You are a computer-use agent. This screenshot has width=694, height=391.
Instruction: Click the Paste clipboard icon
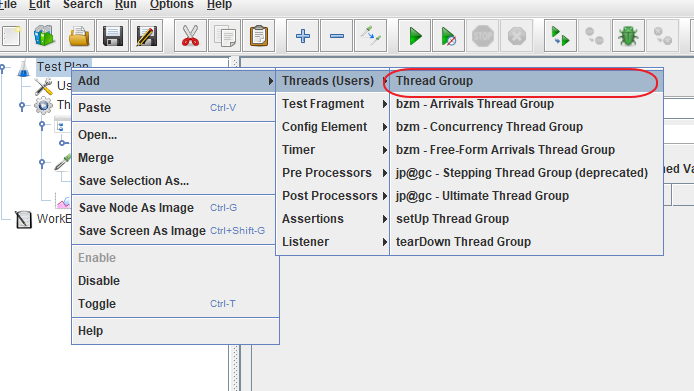coord(258,36)
